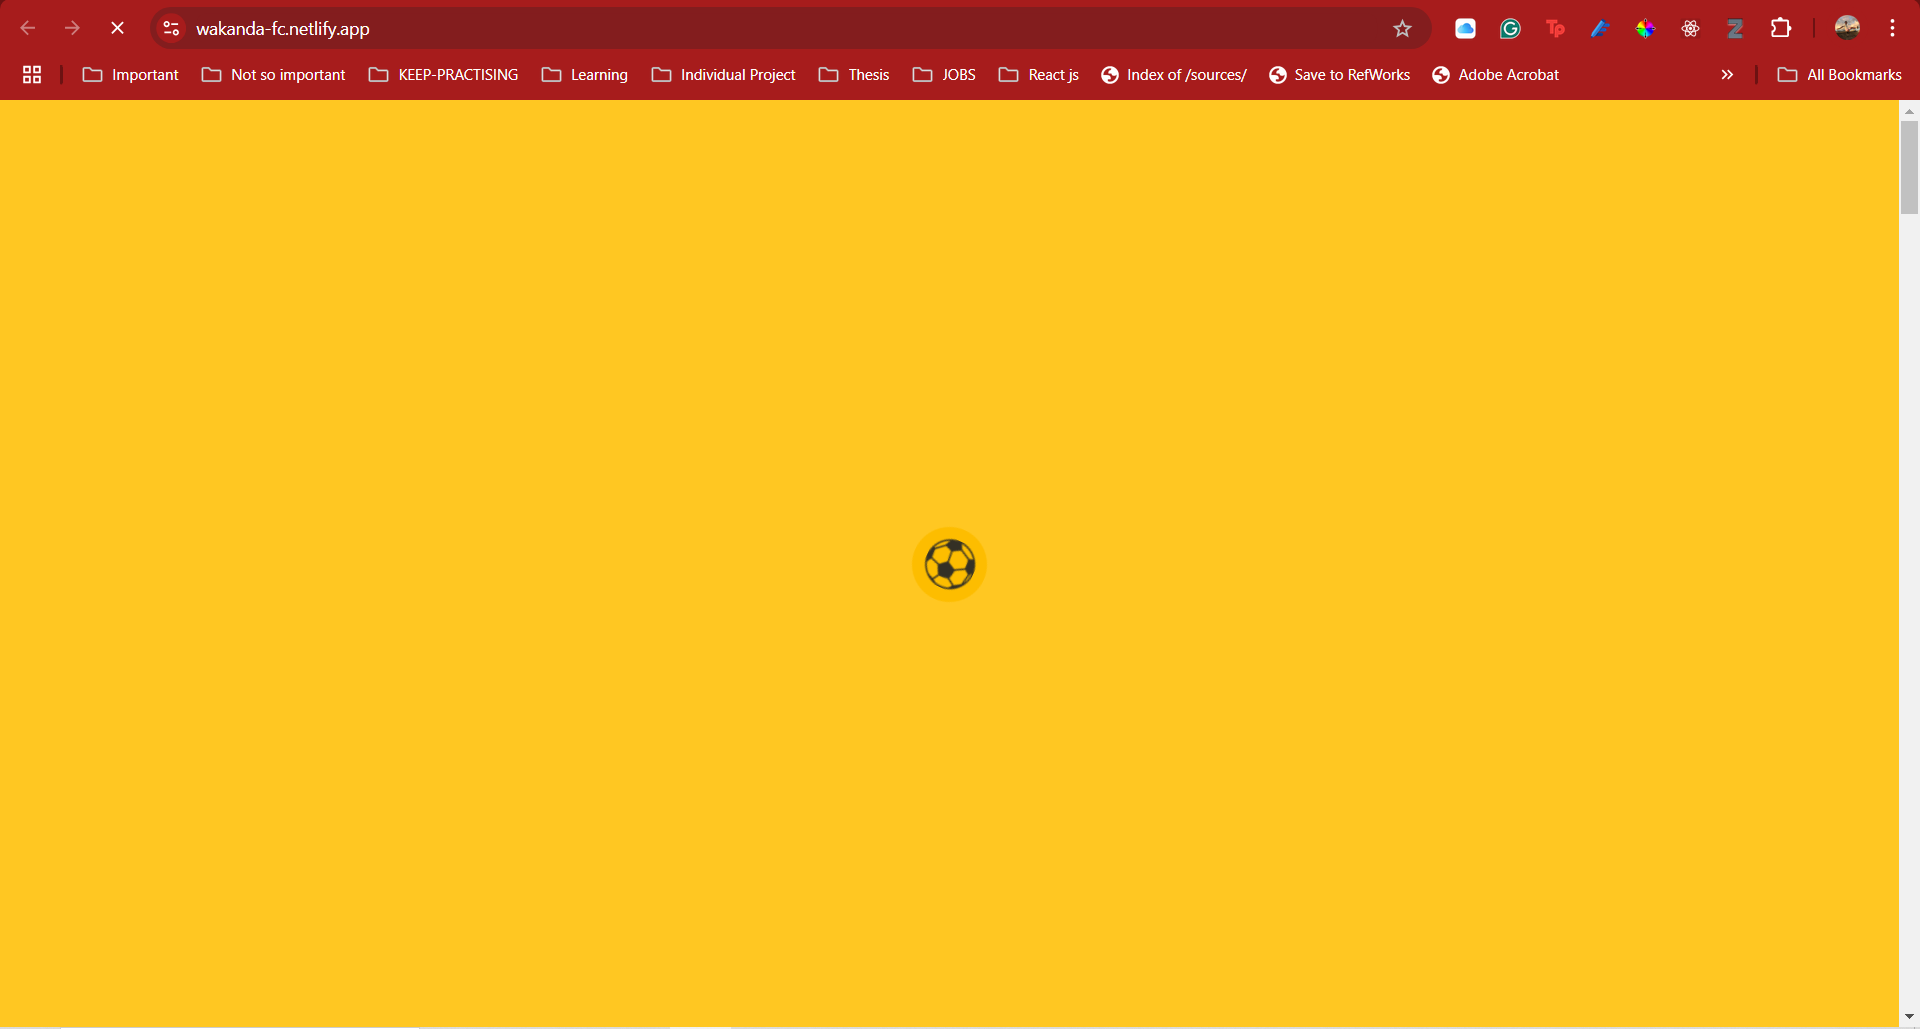Open the Save to RefWorks bookmark
This screenshot has height=1029, width=1920.
pyautogui.click(x=1339, y=75)
